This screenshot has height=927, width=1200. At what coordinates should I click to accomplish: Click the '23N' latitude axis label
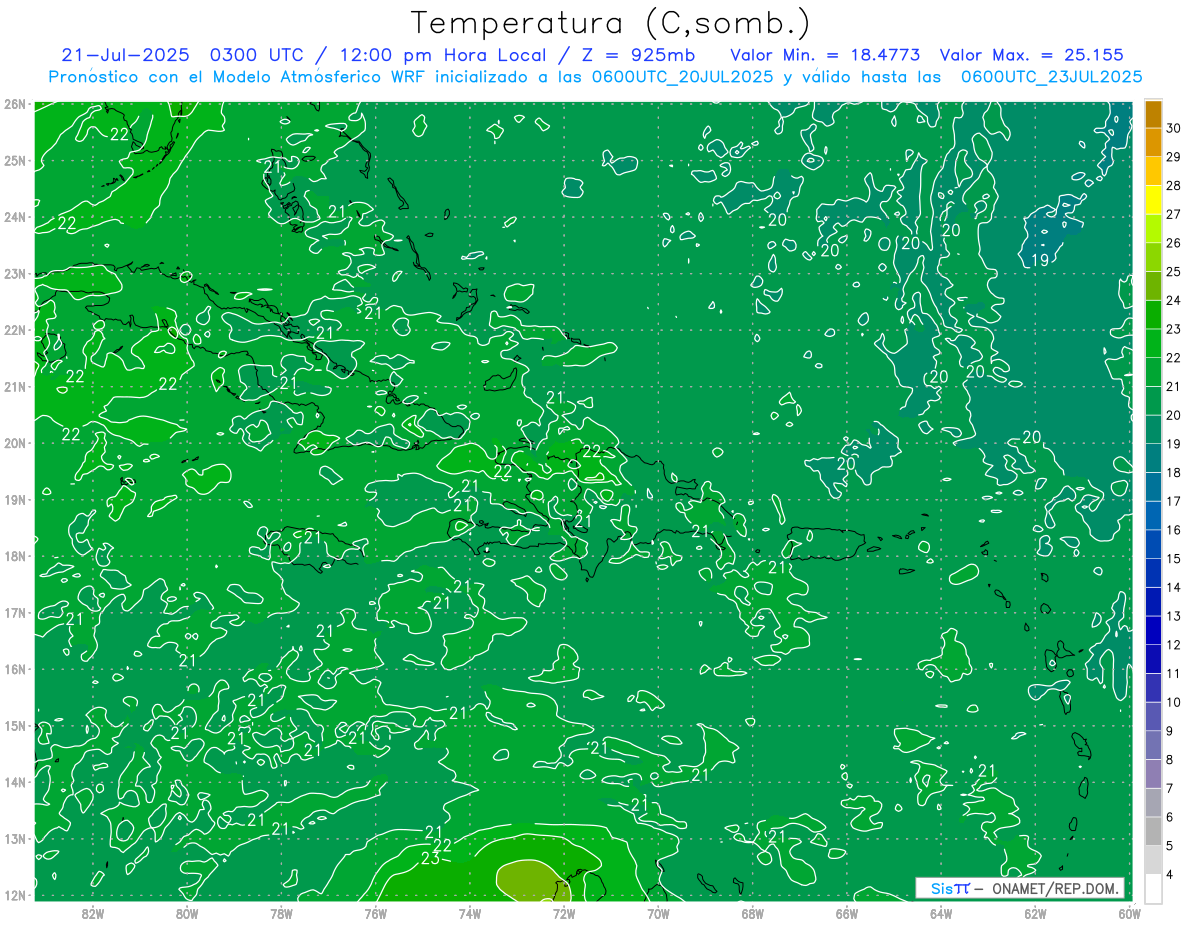click(14, 274)
